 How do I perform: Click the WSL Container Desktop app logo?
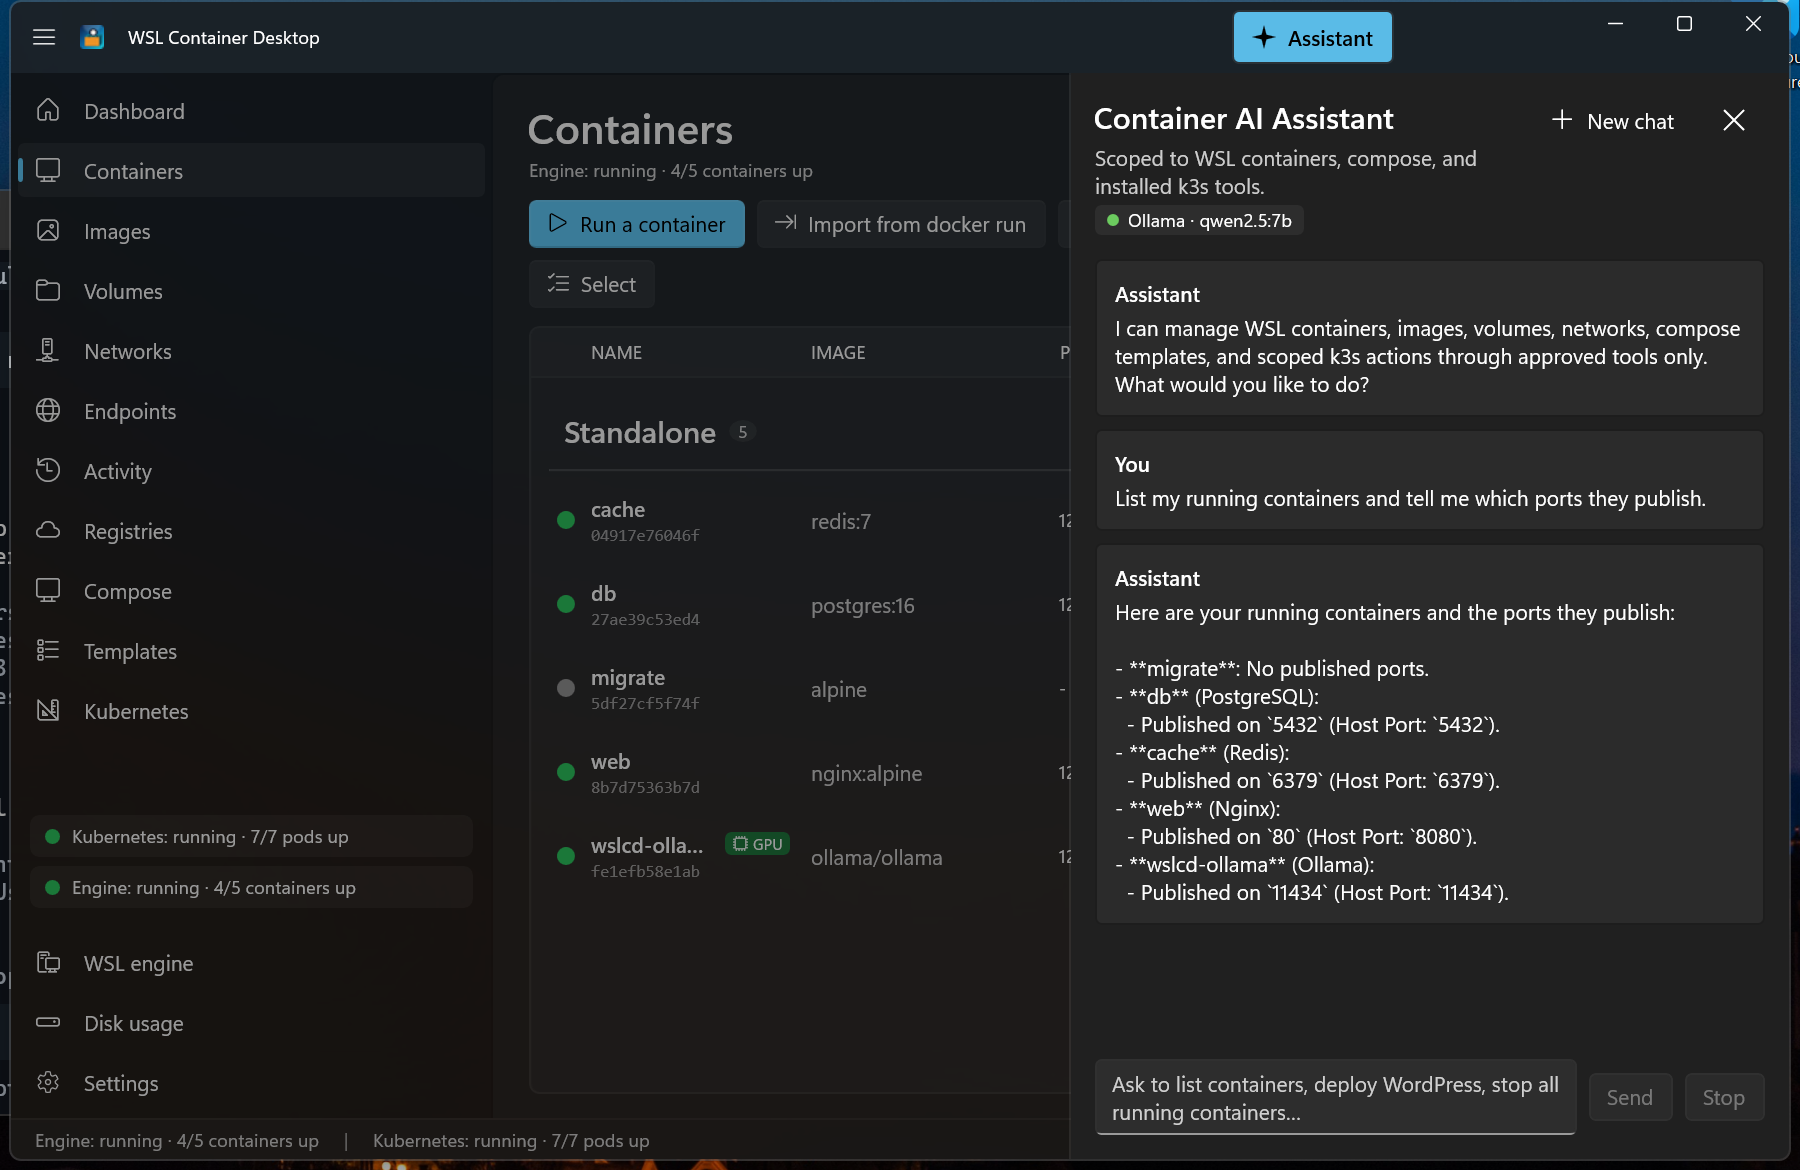point(92,37)
